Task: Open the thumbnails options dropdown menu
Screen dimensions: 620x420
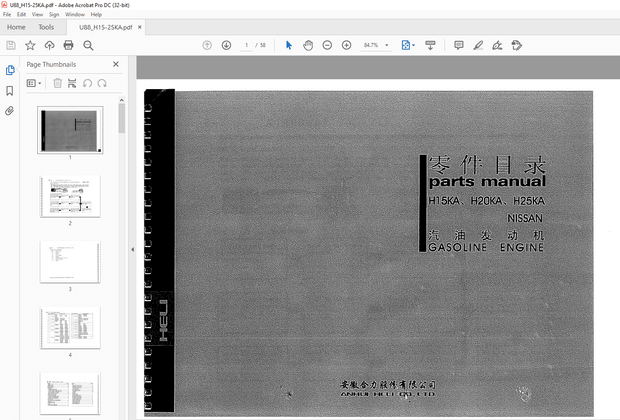Action: pyautogui.click(x=34, y=83)
